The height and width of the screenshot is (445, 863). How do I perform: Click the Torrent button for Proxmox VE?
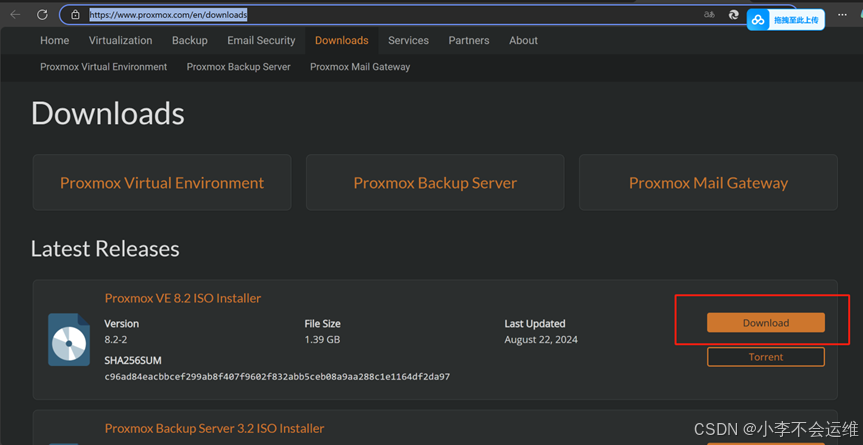click(x=766, y=357)
